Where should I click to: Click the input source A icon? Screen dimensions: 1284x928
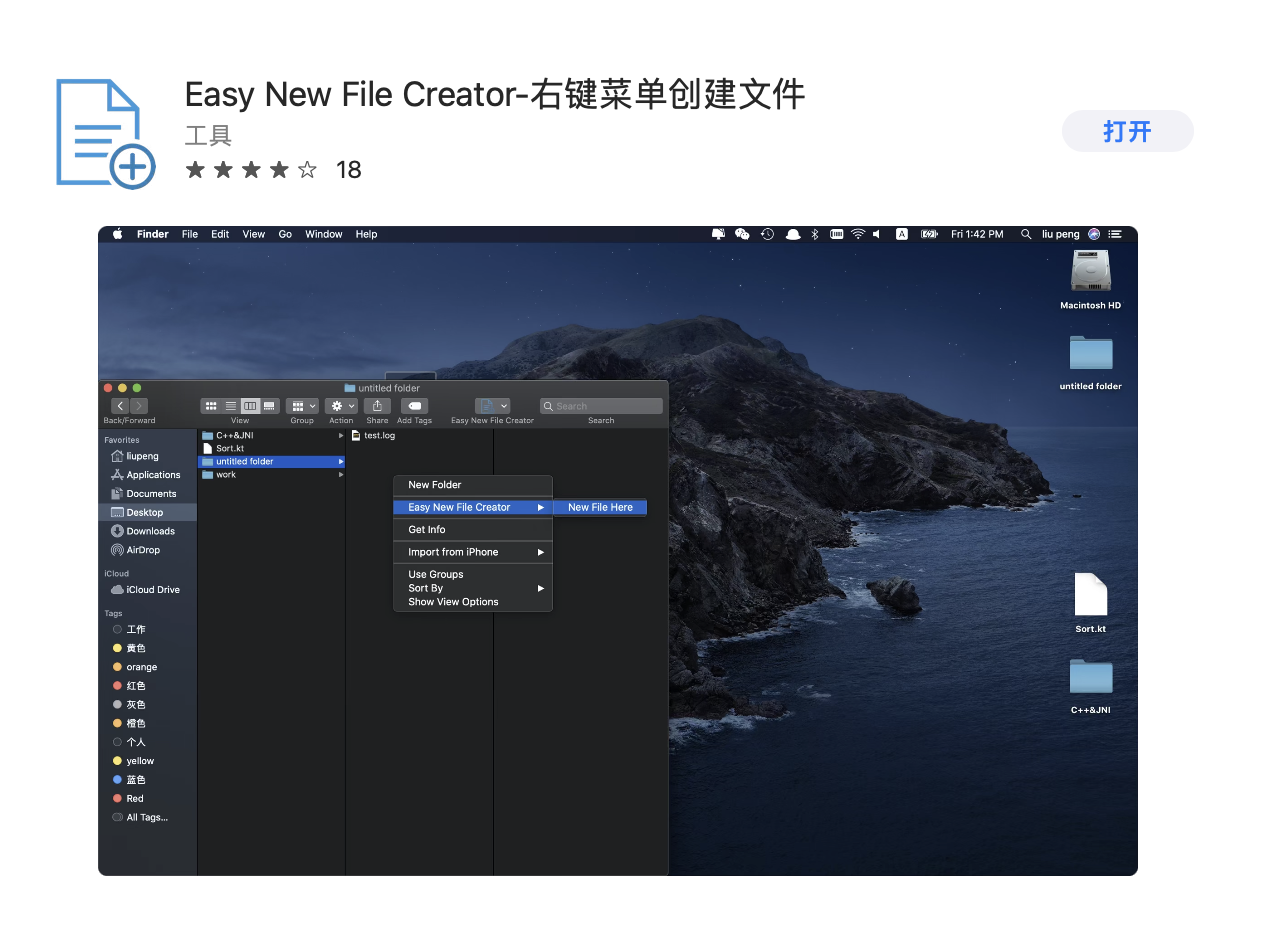click(901, 234)
